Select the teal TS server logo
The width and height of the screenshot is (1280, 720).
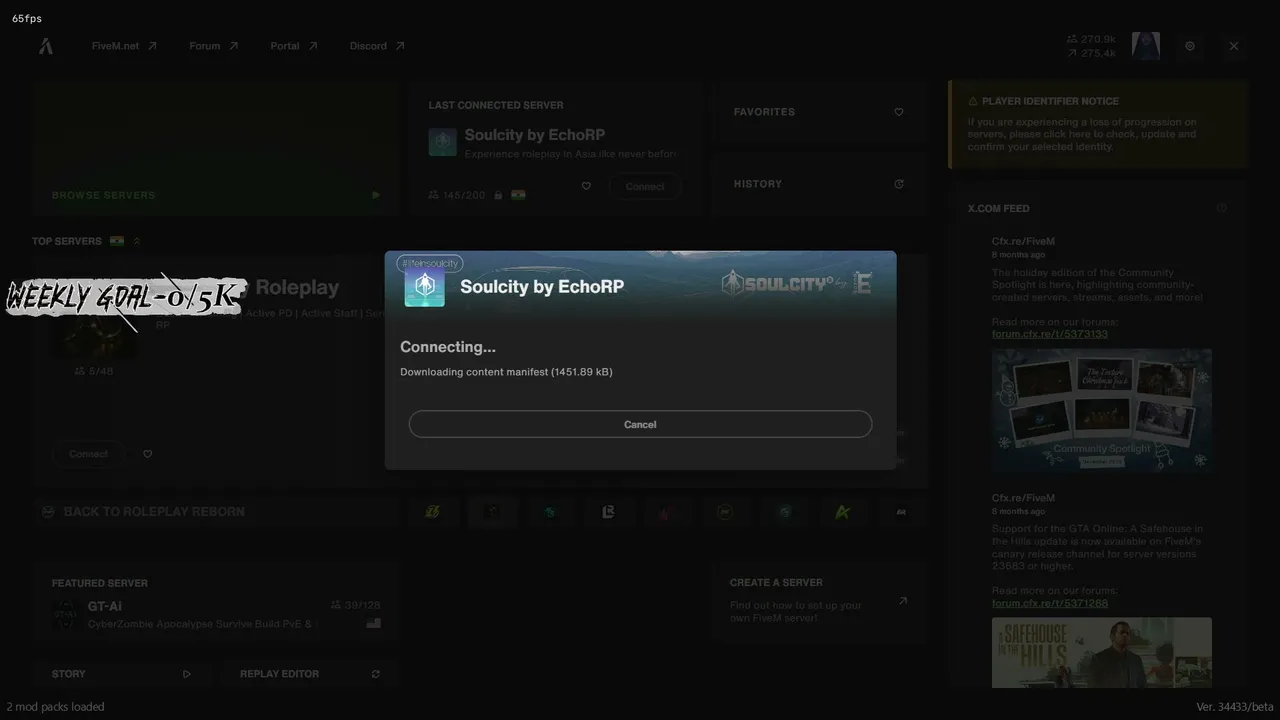pos(549,512)
